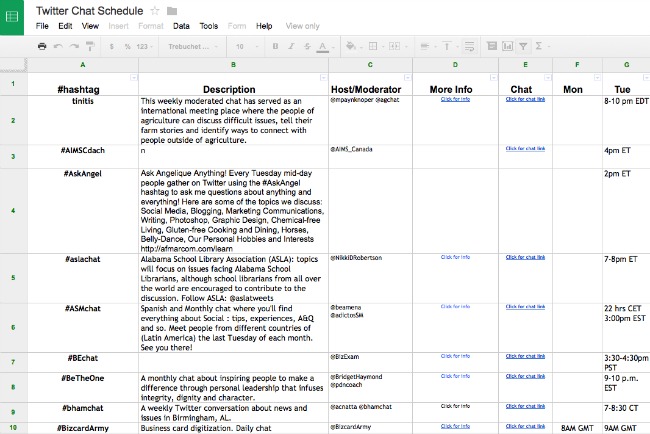650x434 pixels.
Task: Click the 'Click for info' link in row 2
Action: (x=455, y=99)
